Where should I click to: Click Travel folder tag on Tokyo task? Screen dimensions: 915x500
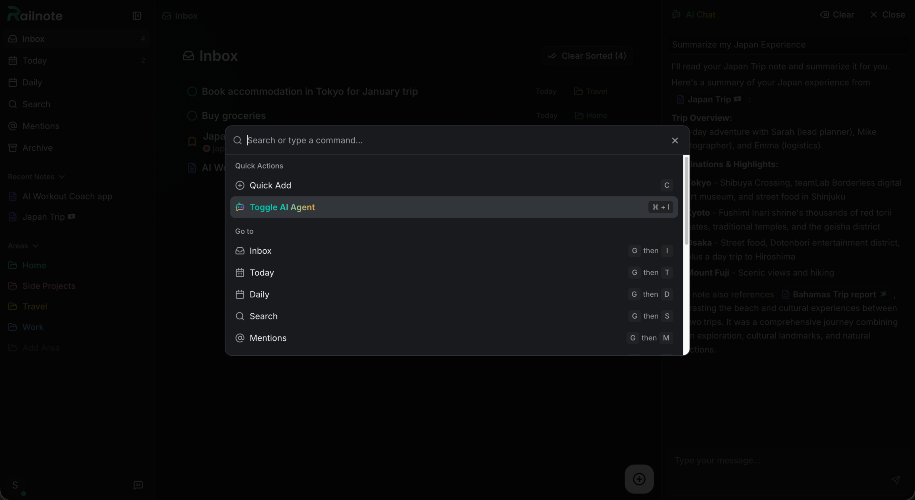(x=591, y=92)
